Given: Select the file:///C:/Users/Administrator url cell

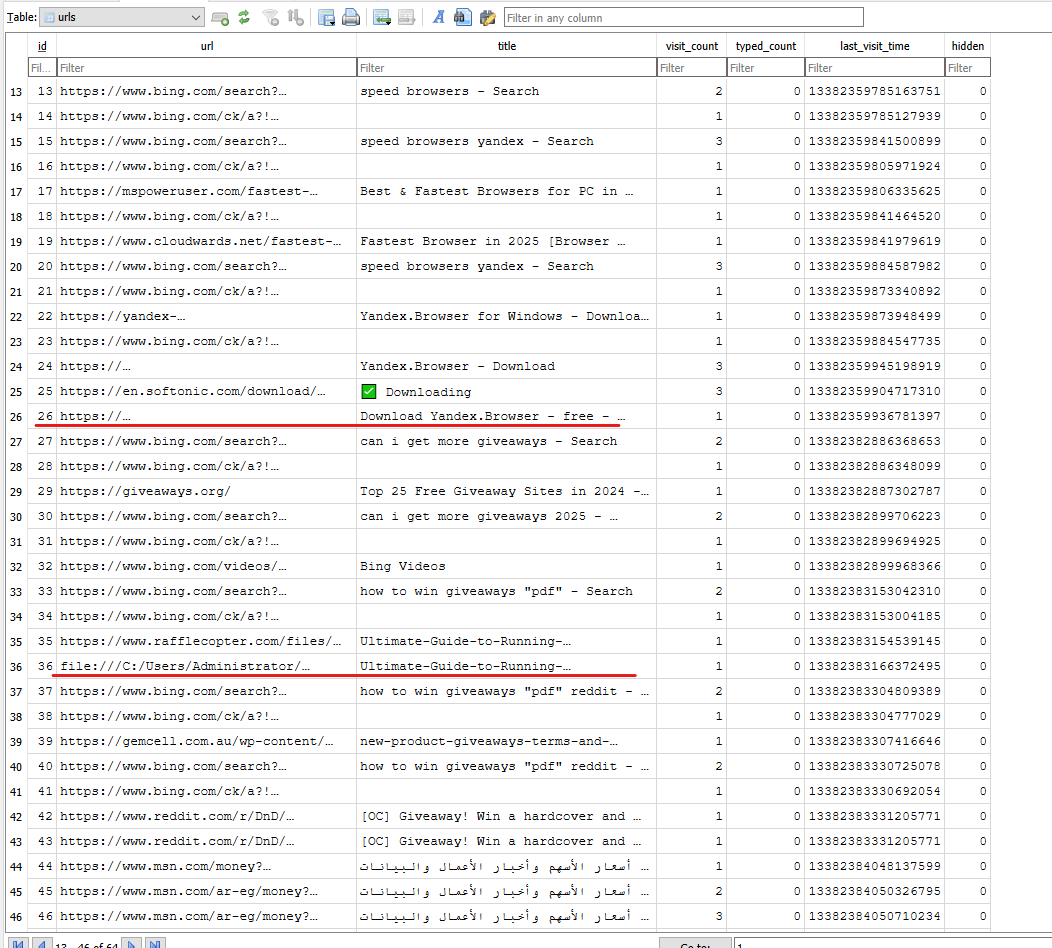Looking at the screenshot, I should 207,666.
